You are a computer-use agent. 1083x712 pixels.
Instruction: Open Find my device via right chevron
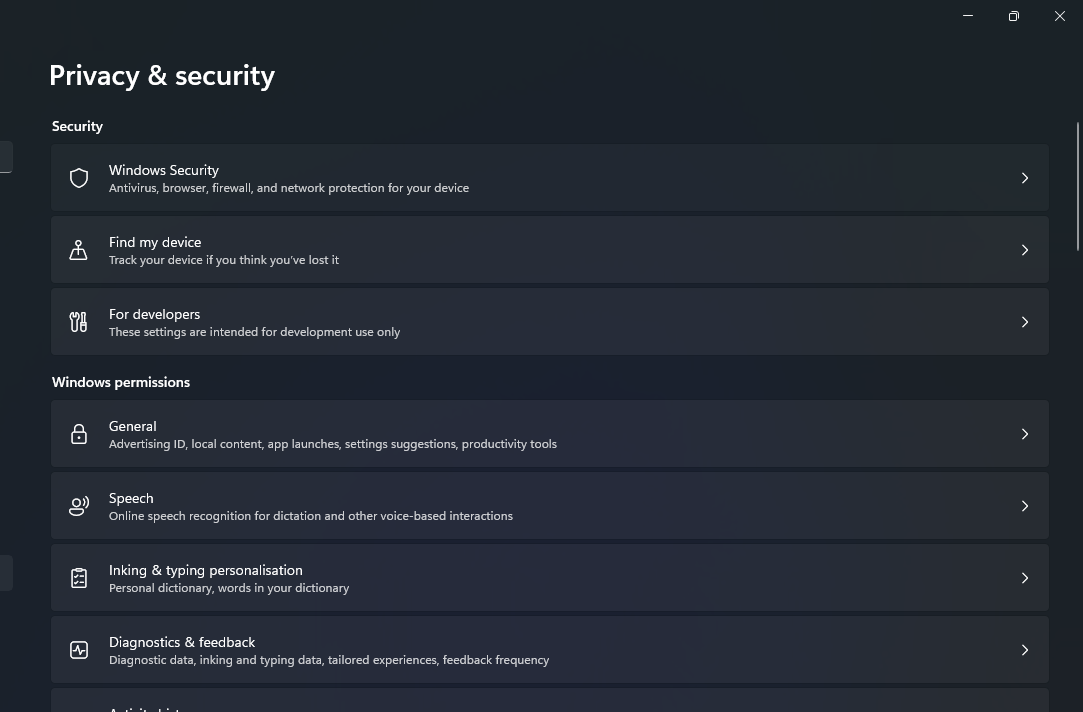1025,250
